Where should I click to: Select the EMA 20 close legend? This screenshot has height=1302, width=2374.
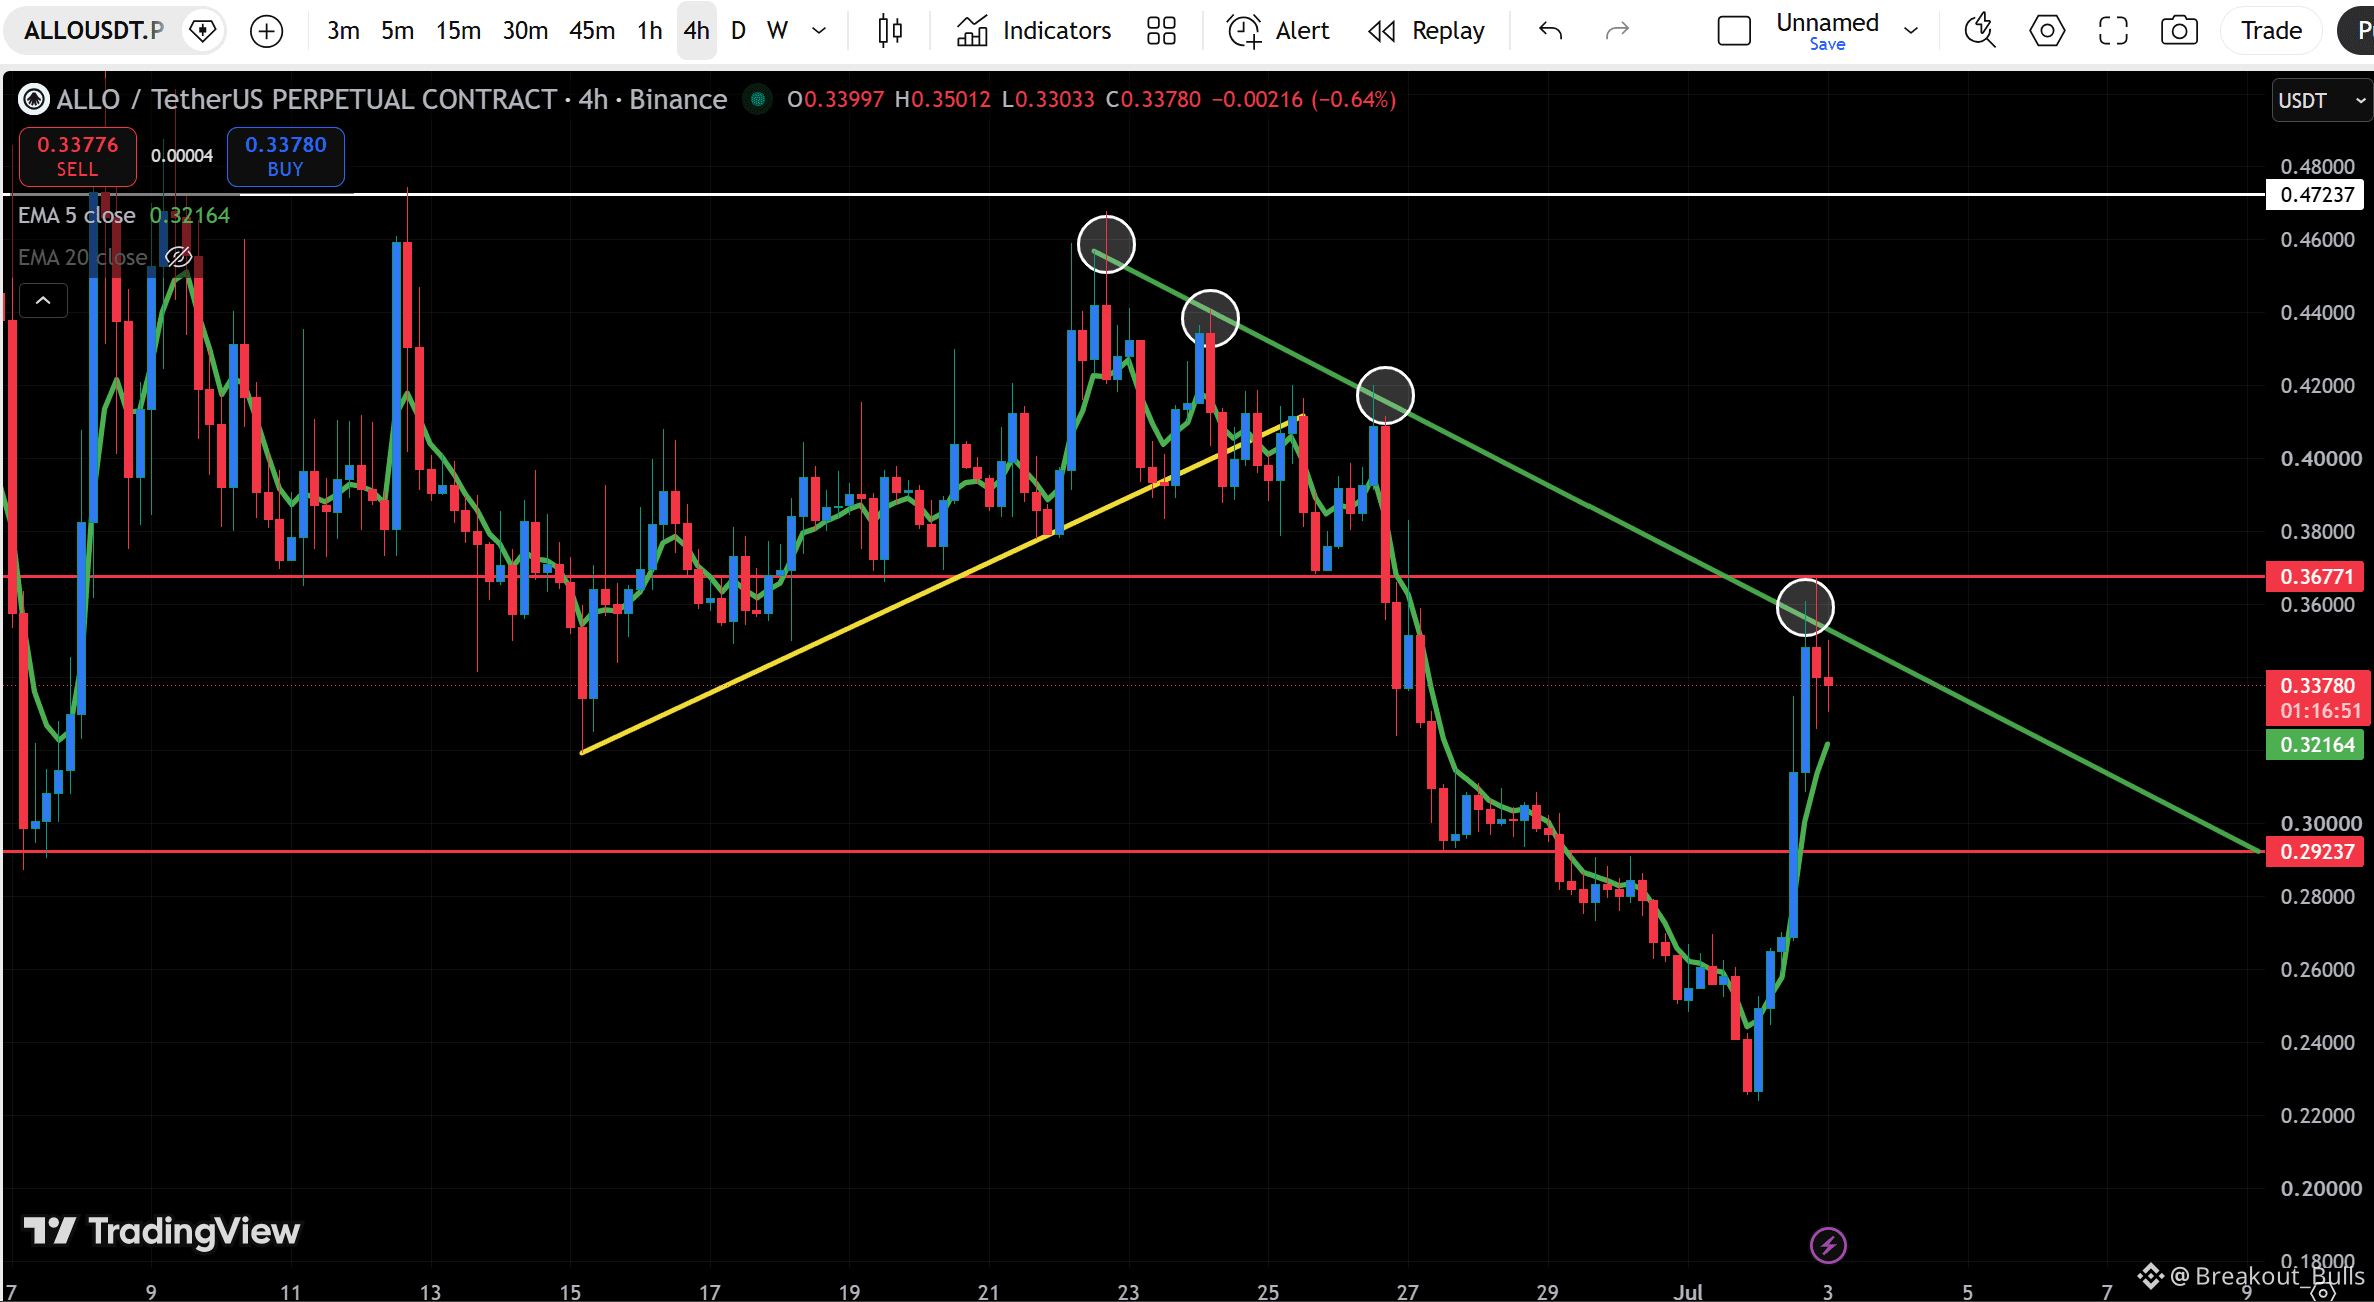[x=83, y=257]
